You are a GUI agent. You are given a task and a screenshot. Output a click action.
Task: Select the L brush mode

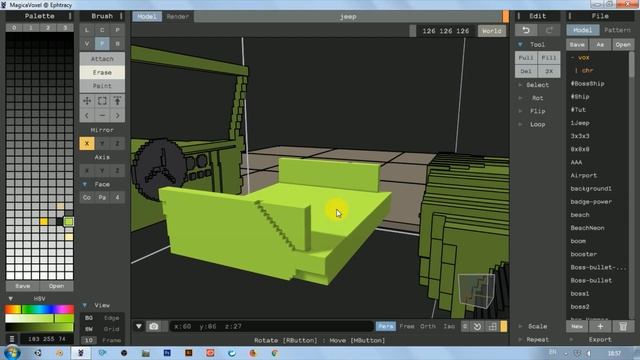pyautogui.click(x=87, y=30)
